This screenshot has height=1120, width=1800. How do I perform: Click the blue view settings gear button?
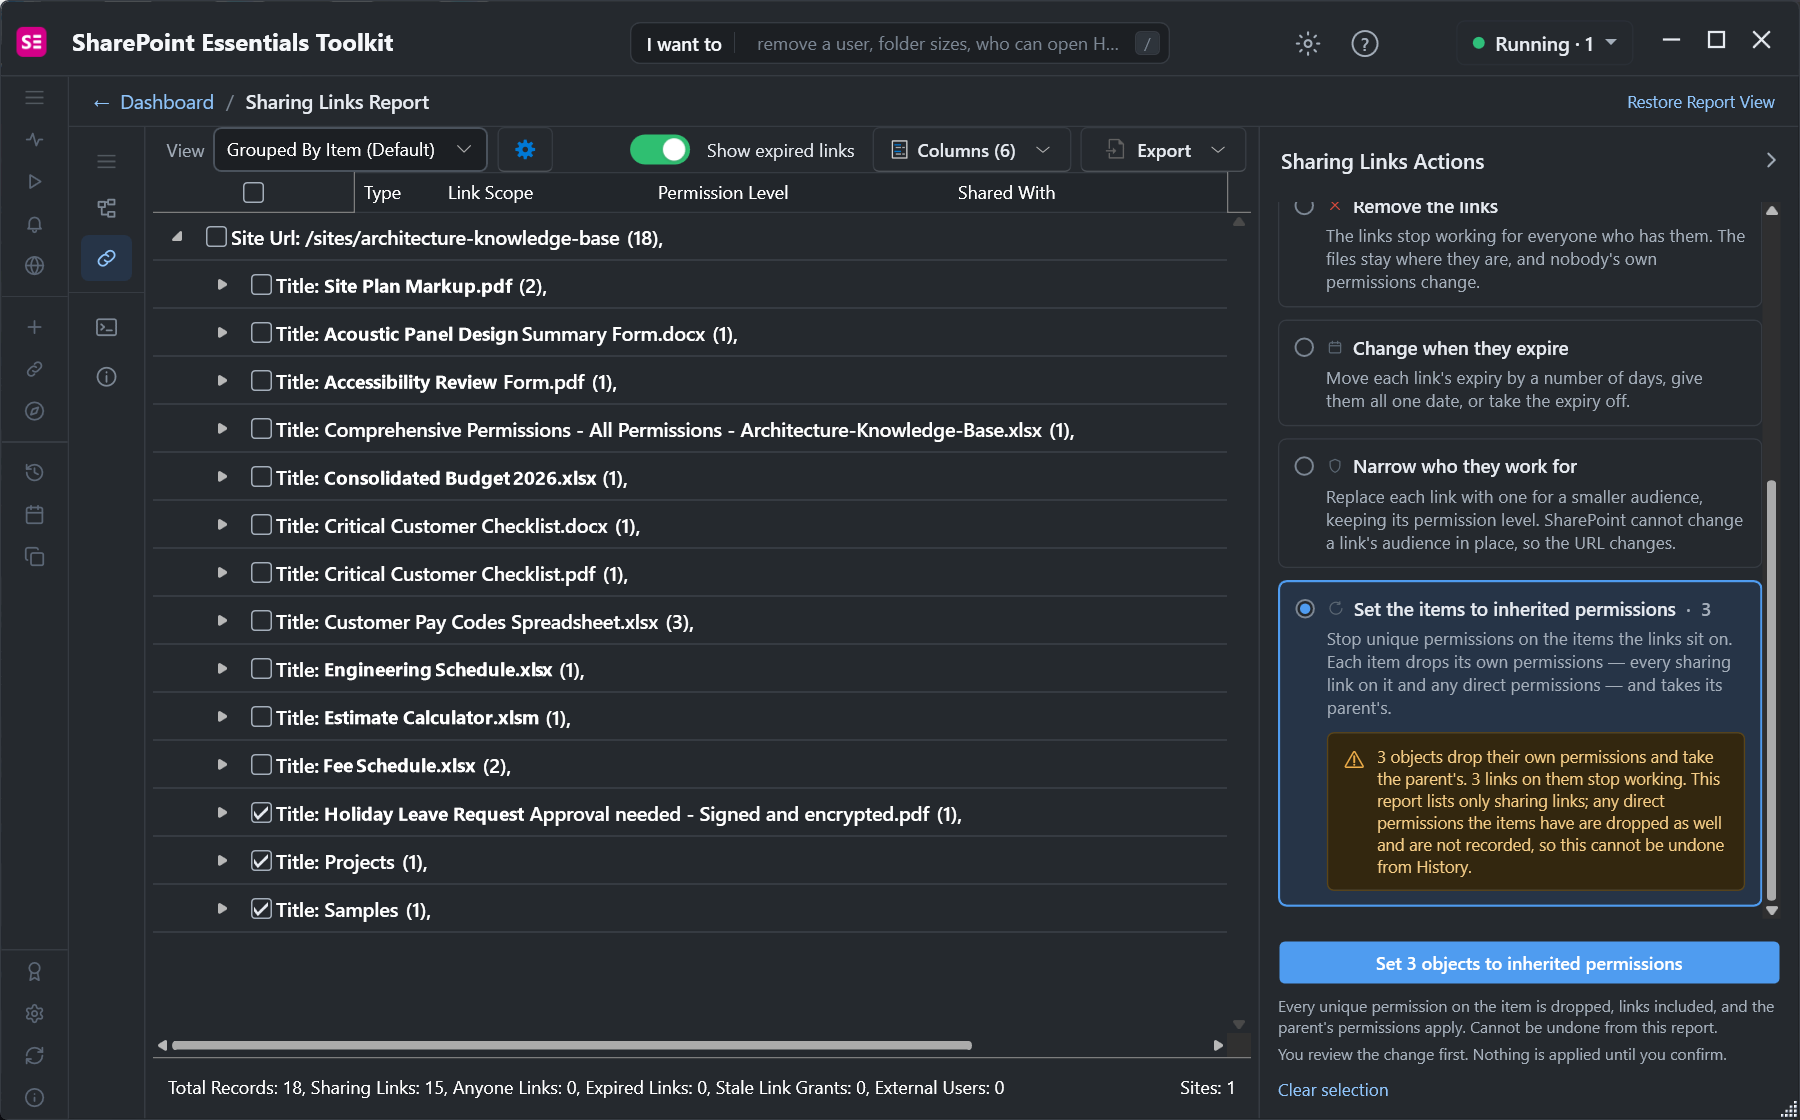tap(525, 150)
